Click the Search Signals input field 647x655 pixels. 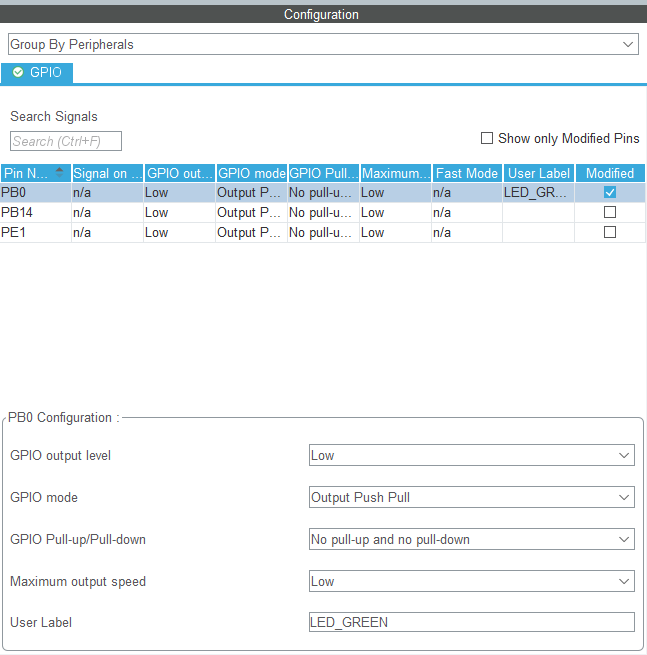pyautogui.click(x=66, y=141)
